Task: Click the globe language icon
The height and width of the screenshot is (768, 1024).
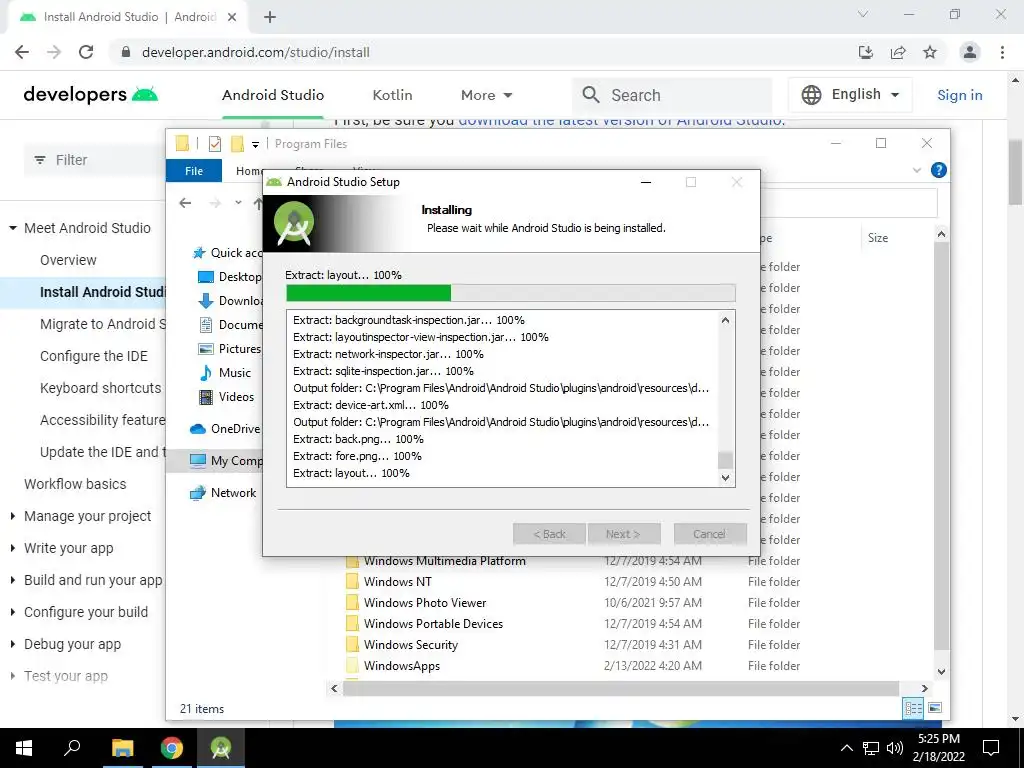Action: (x=811, y=95)
